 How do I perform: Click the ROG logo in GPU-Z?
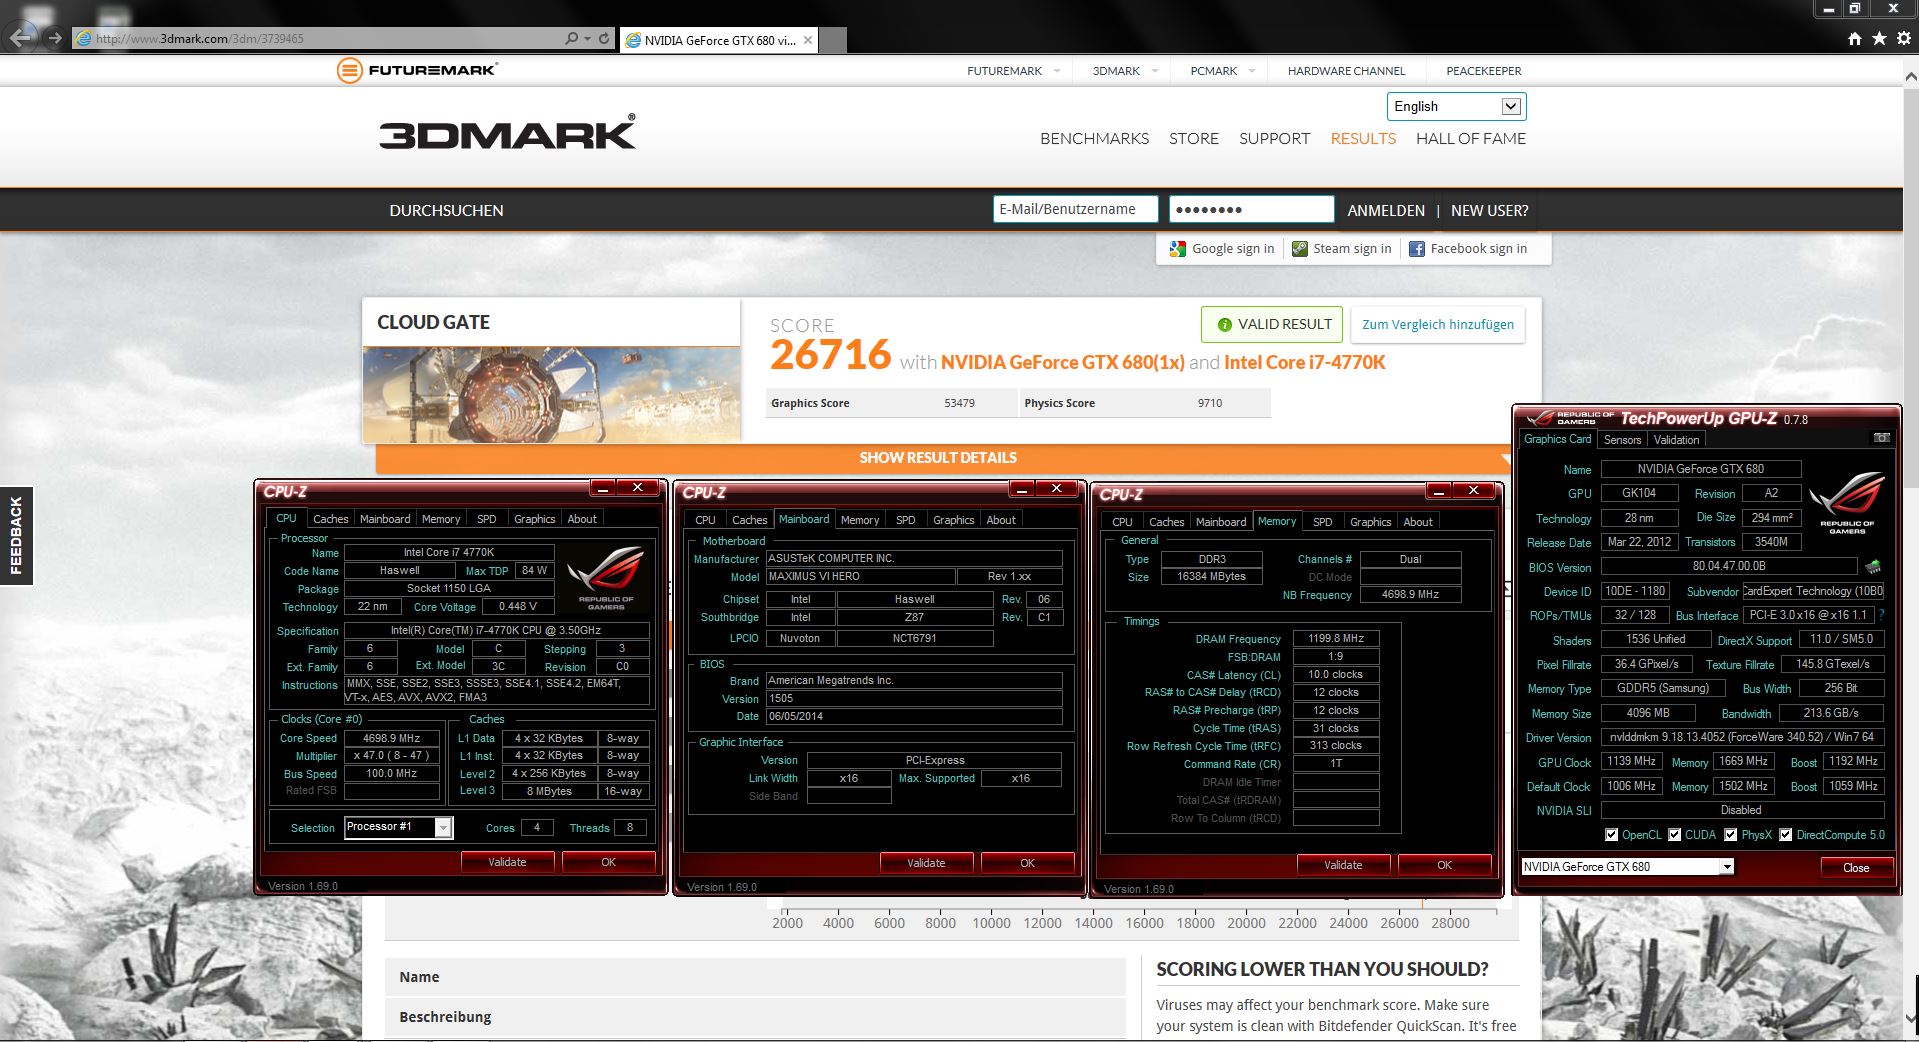[x=1846, y=503]
